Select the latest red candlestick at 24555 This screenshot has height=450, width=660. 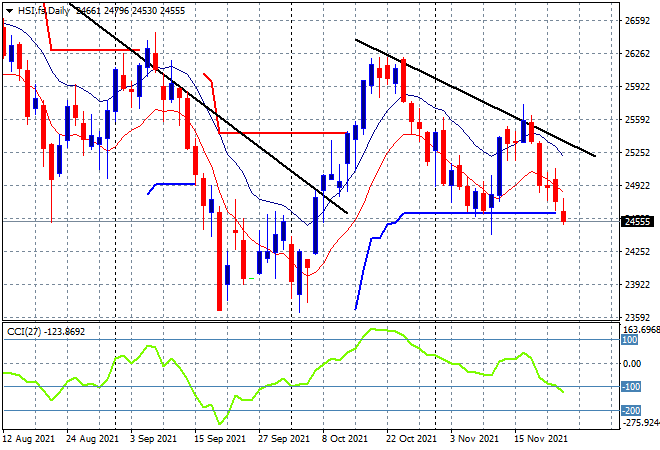pos(564,216)
